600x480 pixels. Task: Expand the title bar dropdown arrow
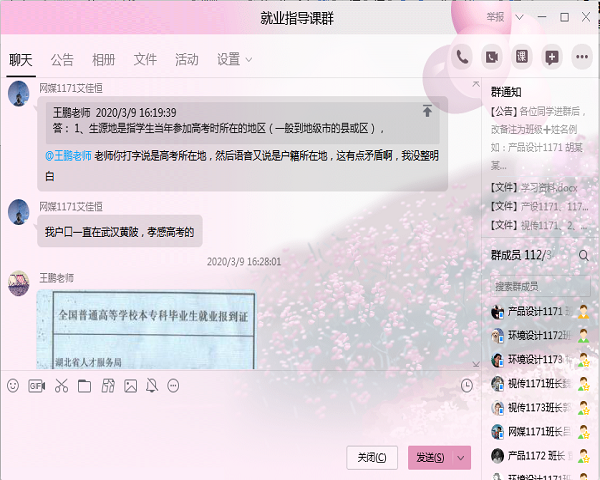(x=519, y=17)
